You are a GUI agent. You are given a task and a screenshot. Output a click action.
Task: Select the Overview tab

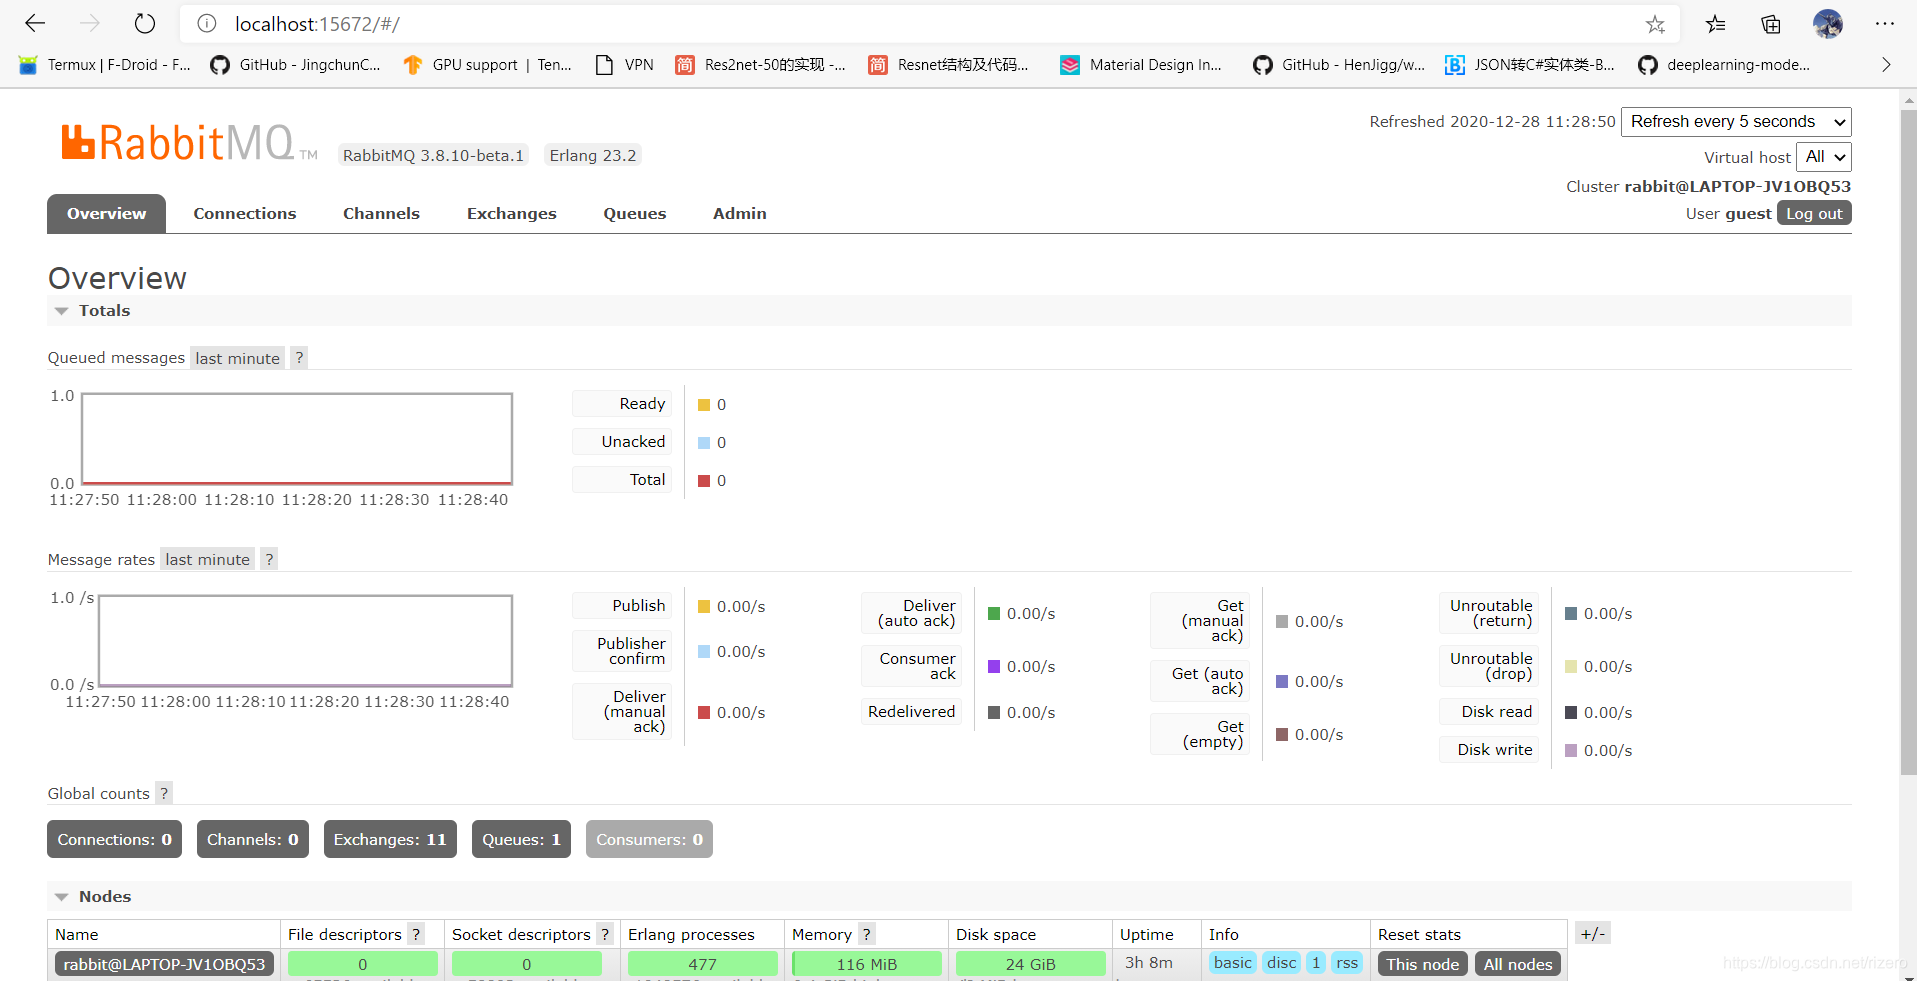106,213
